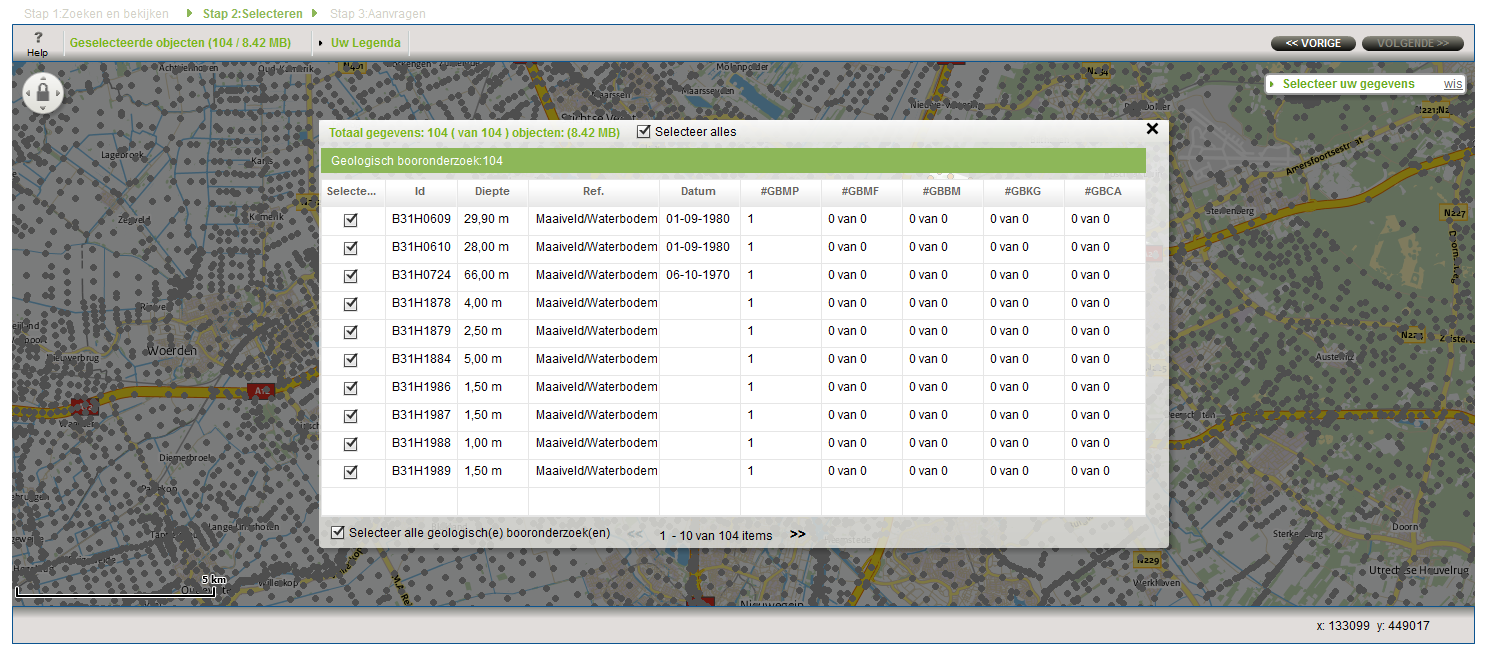Screen dimensions: 1492x650
Task: Click the wis link
Action: click(1452, 84)
